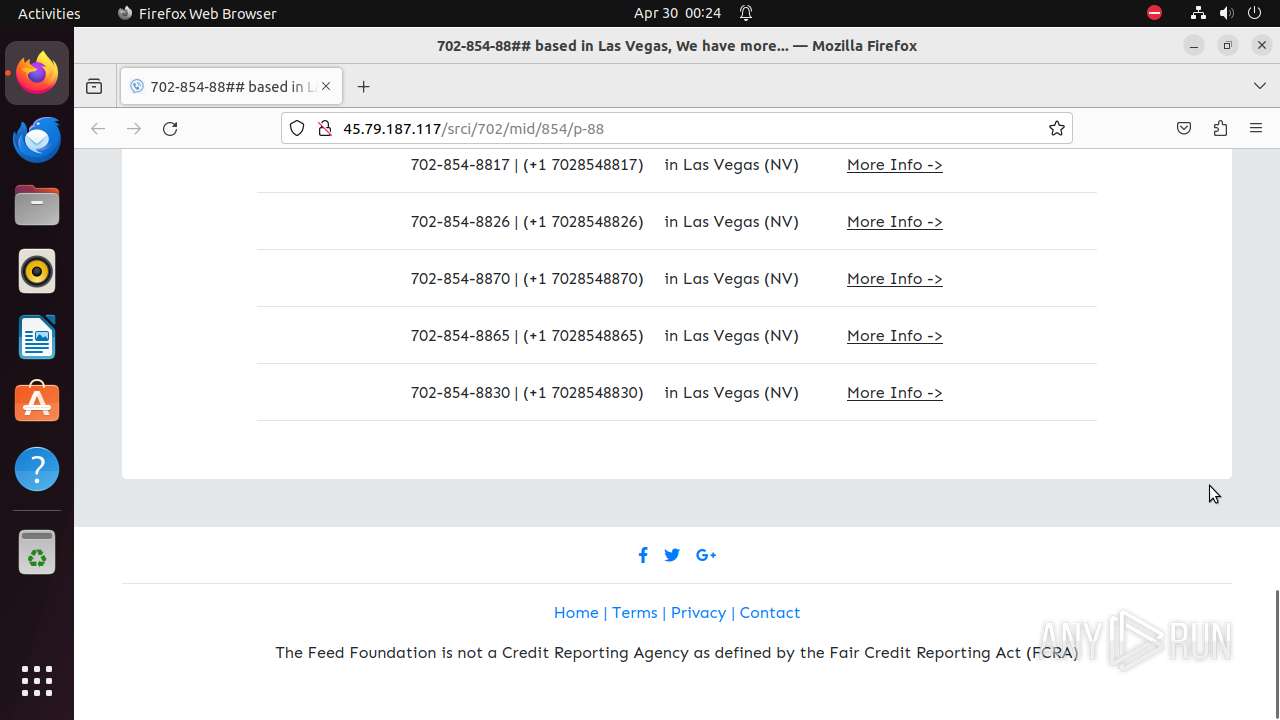Open the Terms footer link
1280x720 pixels.
[x=635, y=612]
